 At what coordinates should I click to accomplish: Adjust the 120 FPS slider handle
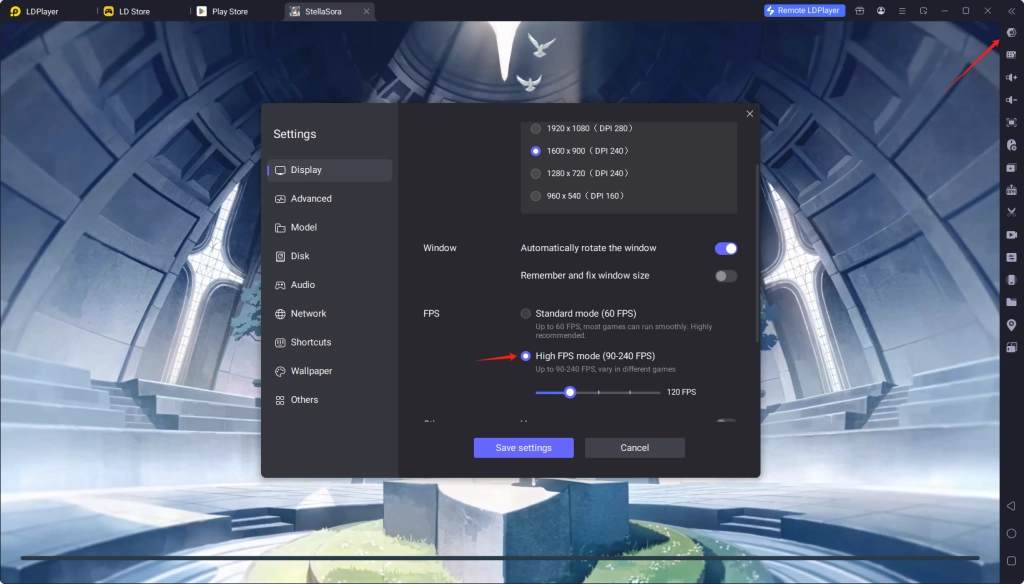pyautogui.click(x=570, y=392)
